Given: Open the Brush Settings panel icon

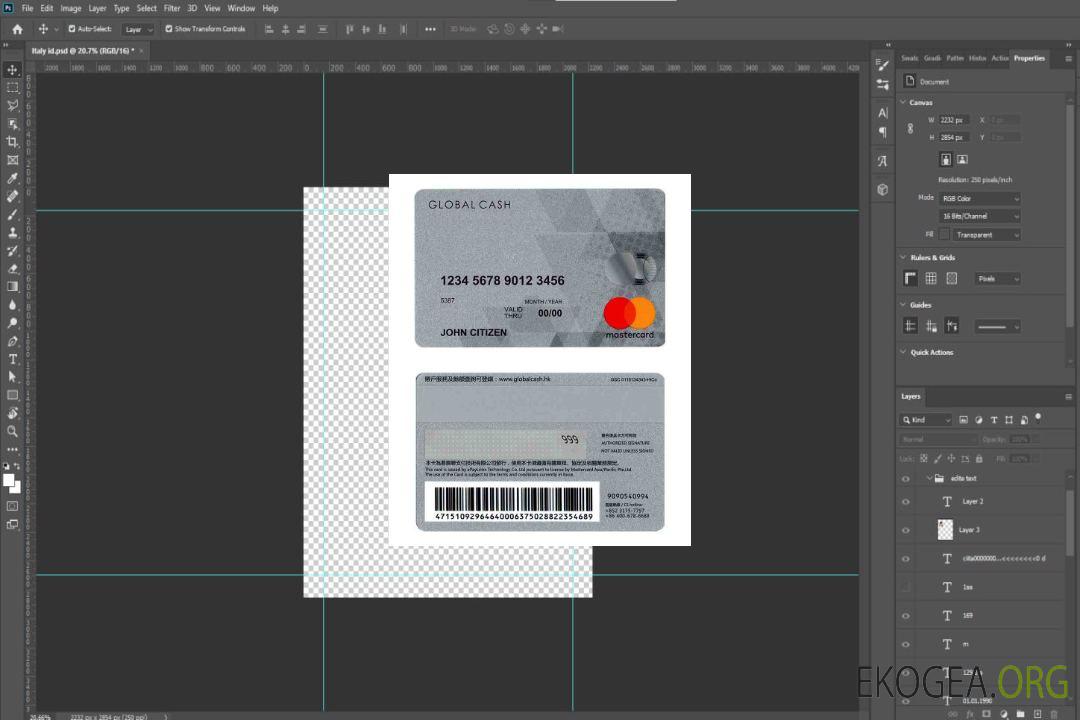Looking at the screenshot, I should tap(882, 65).
